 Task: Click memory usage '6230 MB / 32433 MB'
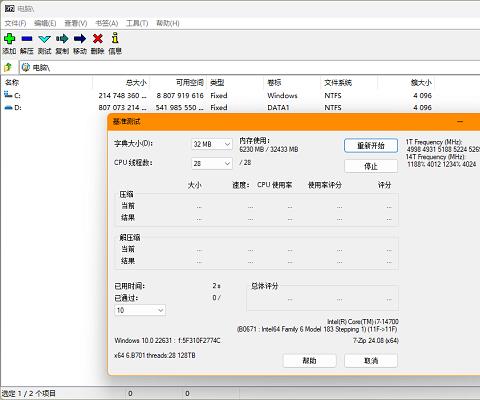(x=269, y=149)
